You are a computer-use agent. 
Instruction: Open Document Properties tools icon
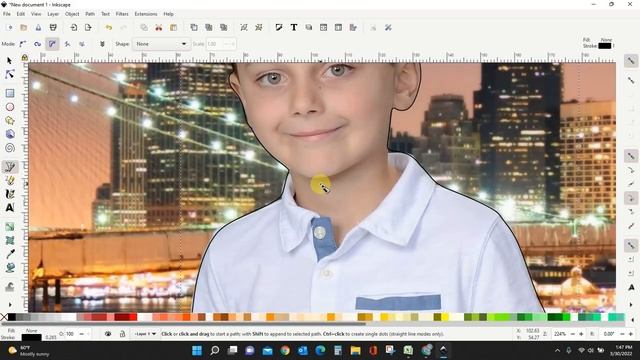click(388, 27)
